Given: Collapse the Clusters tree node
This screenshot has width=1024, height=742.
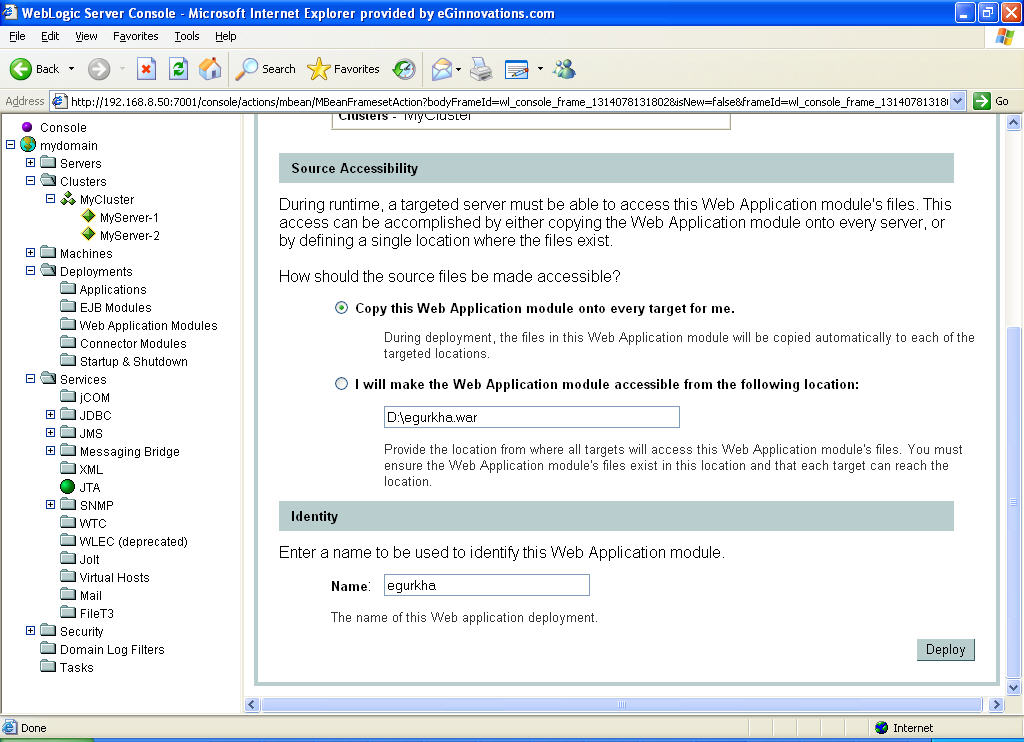Looking at the screenshot, I should pos(30,180).
